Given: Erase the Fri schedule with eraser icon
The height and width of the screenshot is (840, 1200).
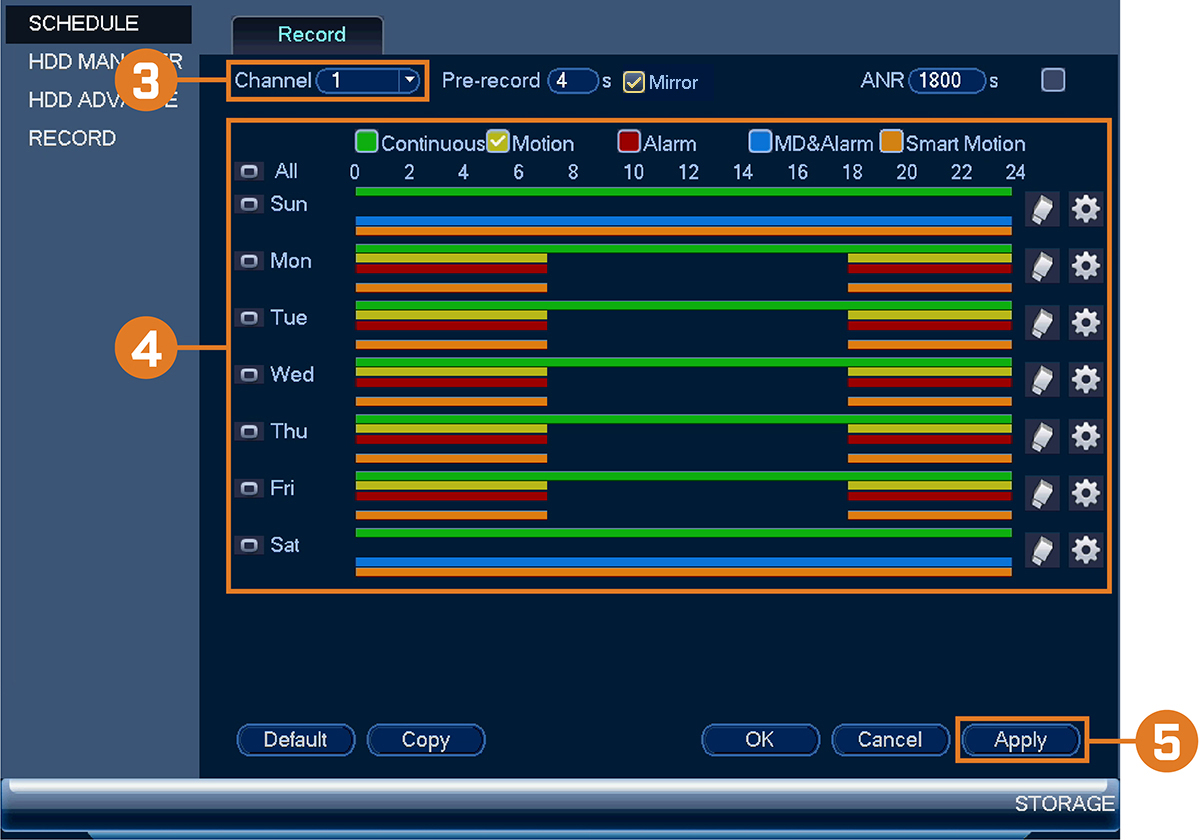Looking at the screenshot, I should [x=1041, y=494].
